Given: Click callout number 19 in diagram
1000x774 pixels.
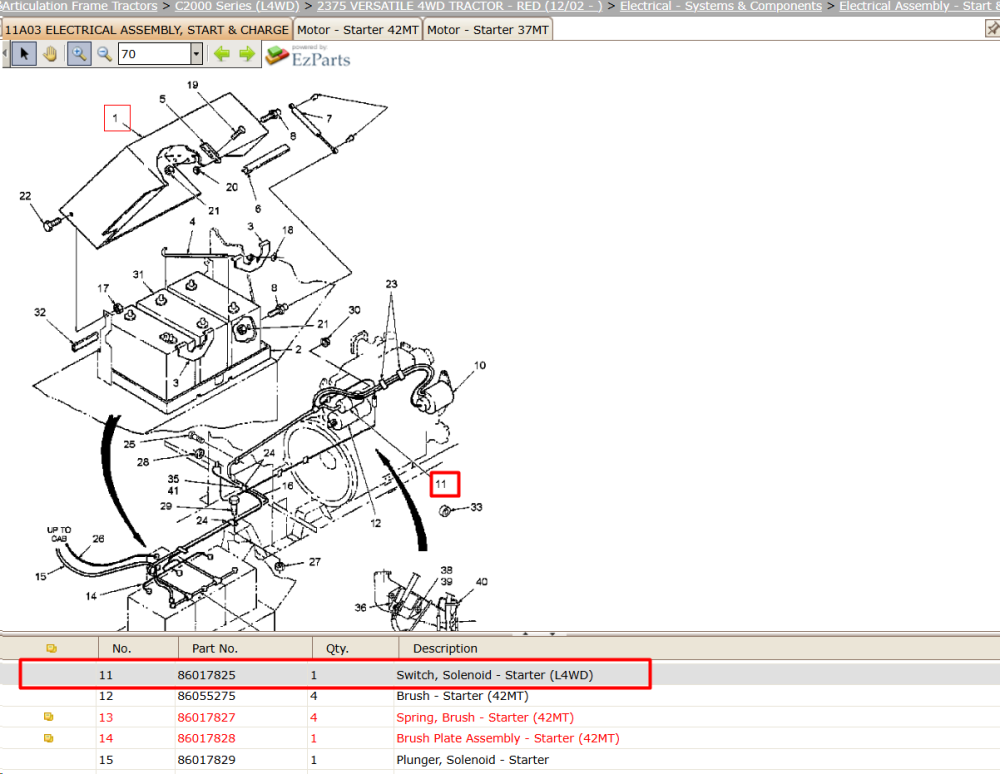Looking at the screenshot, I should coord(193,85).
